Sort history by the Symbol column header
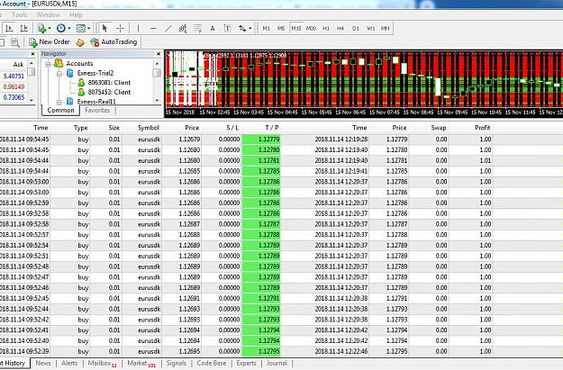Image resolution: width=563 pixels, height=370 pixels. coord(148,128)
